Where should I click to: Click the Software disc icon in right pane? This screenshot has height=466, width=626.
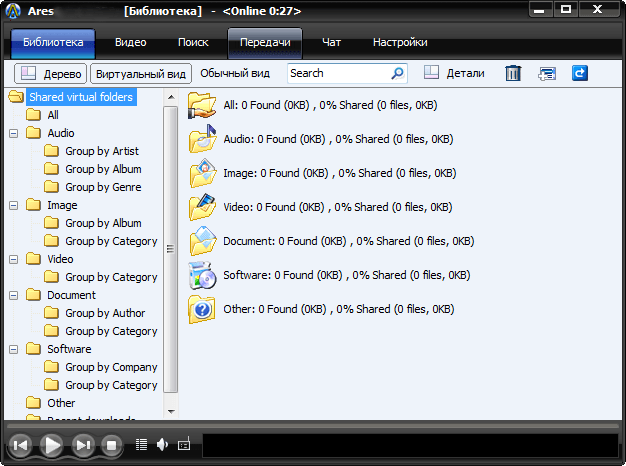pyautogui.click(x=202, y=275)
